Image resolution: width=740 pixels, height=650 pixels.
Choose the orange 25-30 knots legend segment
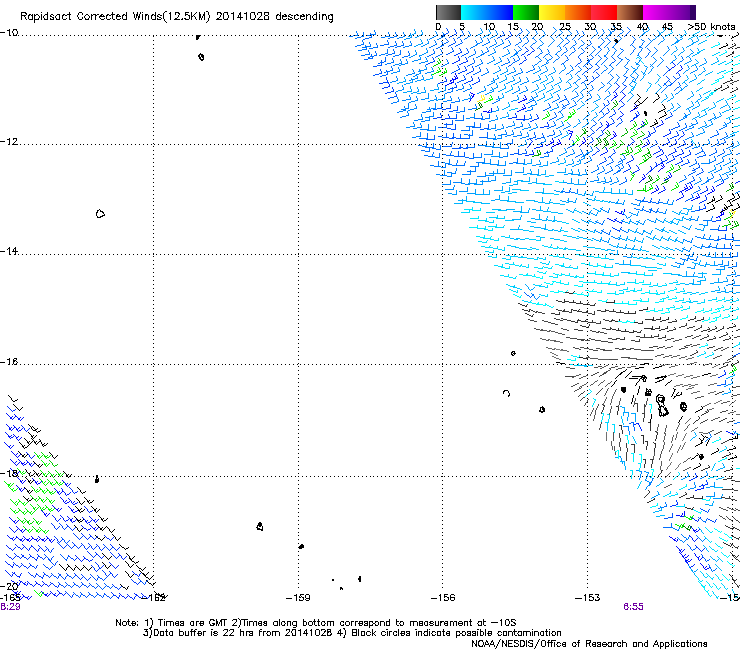(x=578, y=12)
